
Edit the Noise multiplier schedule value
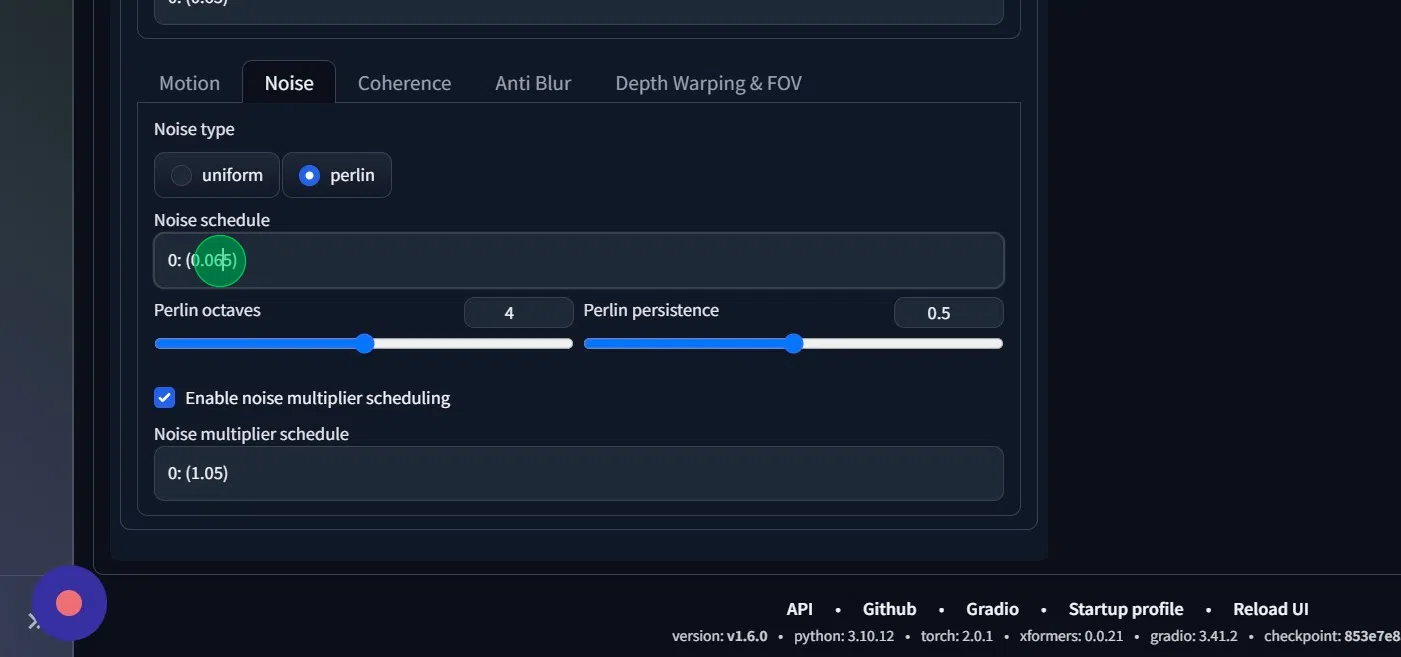[578, 473]
